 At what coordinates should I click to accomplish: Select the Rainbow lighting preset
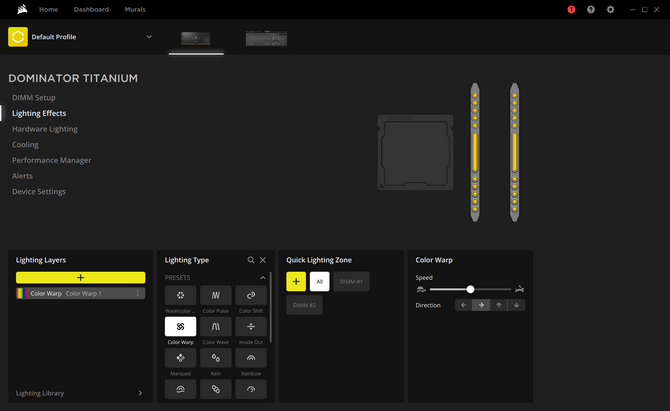coord(251,358)
